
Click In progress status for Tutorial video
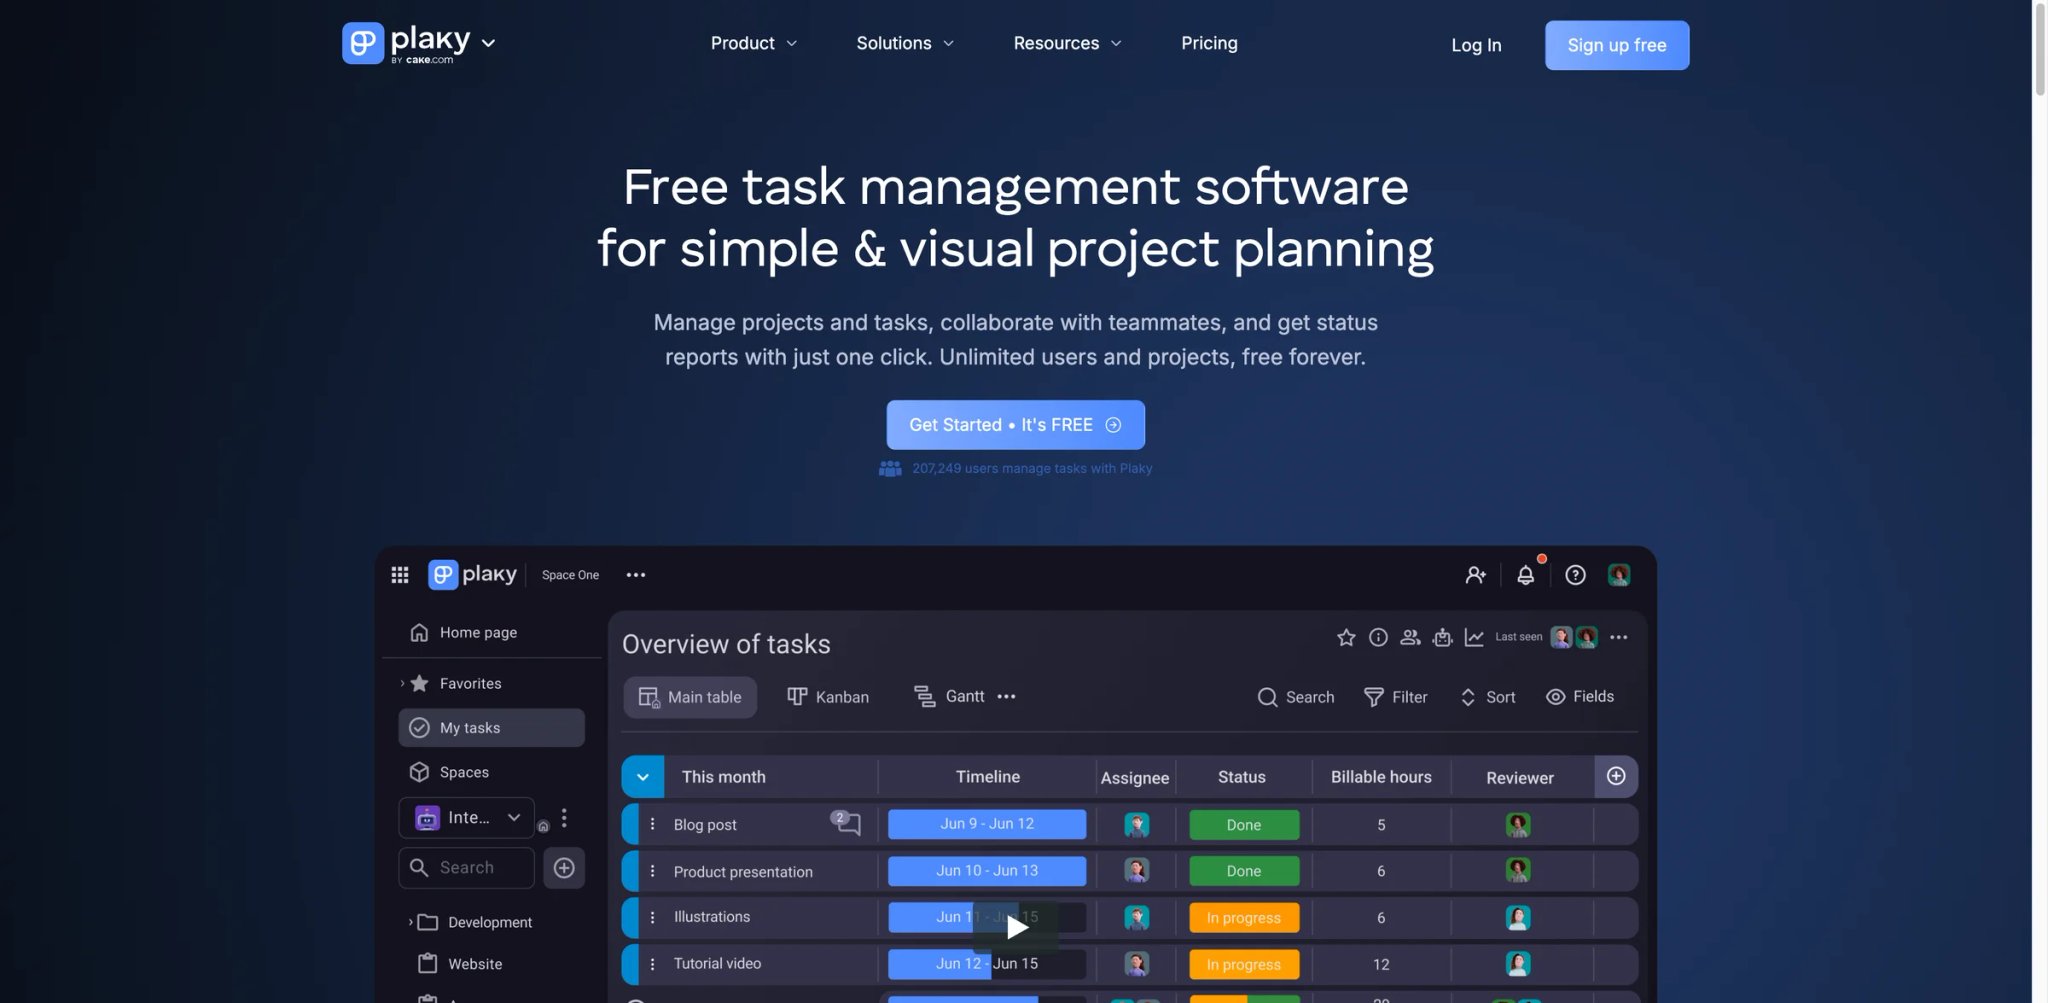[1244, 965]
